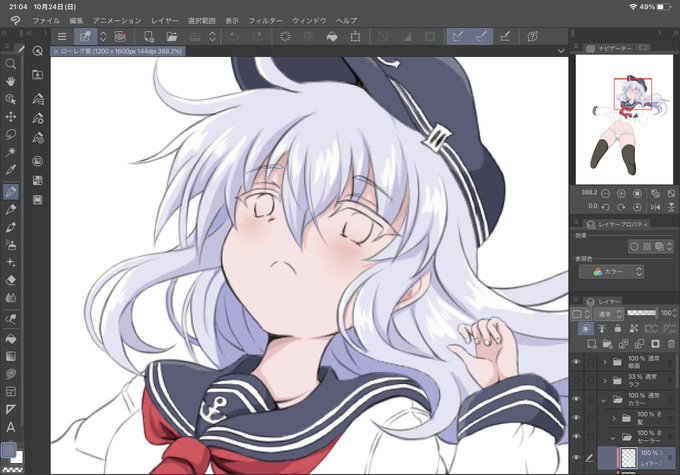Hide the 髪 folder with its eye icon

576,418
